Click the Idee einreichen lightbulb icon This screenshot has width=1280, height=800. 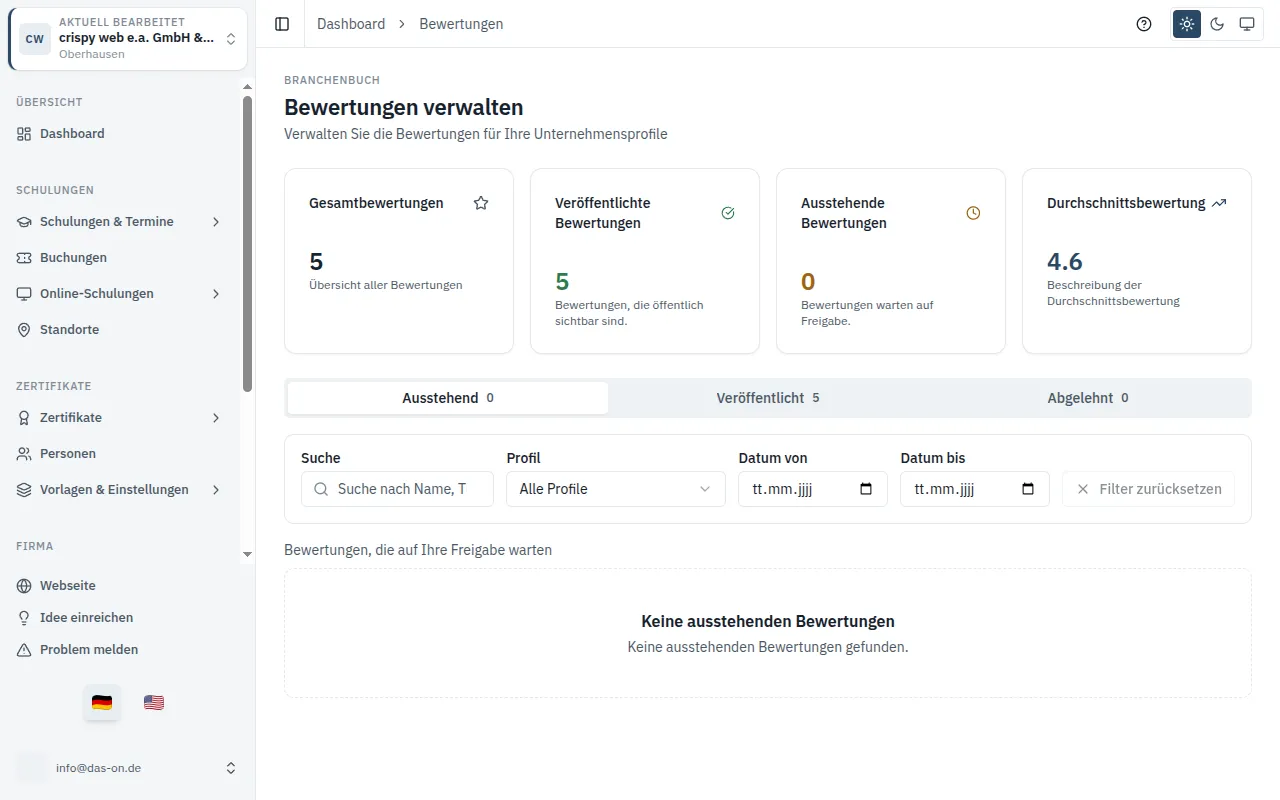(24, 618)
